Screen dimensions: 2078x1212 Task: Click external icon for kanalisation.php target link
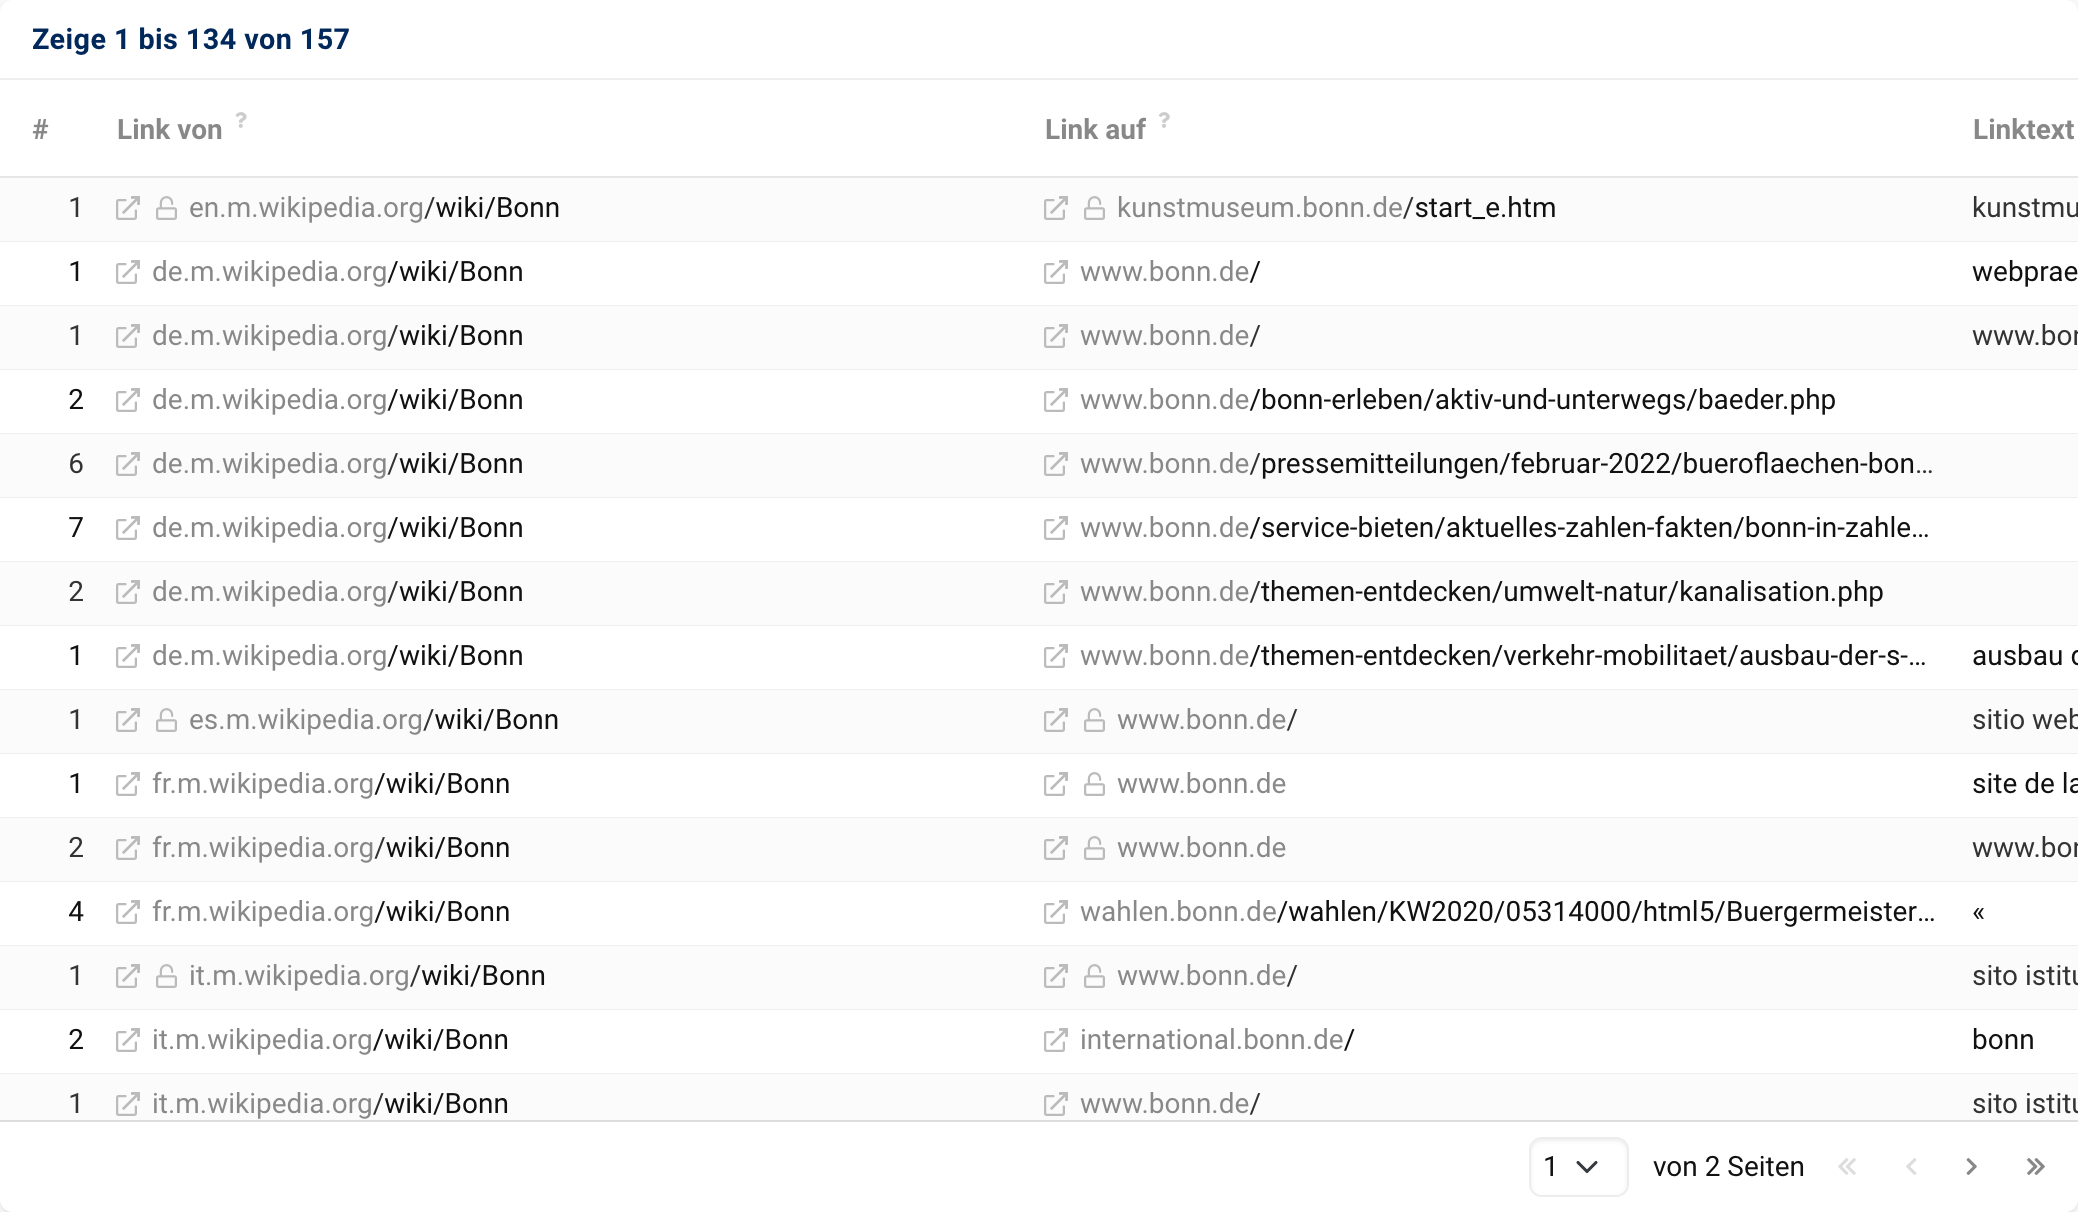pyautogui.click(x=1055, y=592)
